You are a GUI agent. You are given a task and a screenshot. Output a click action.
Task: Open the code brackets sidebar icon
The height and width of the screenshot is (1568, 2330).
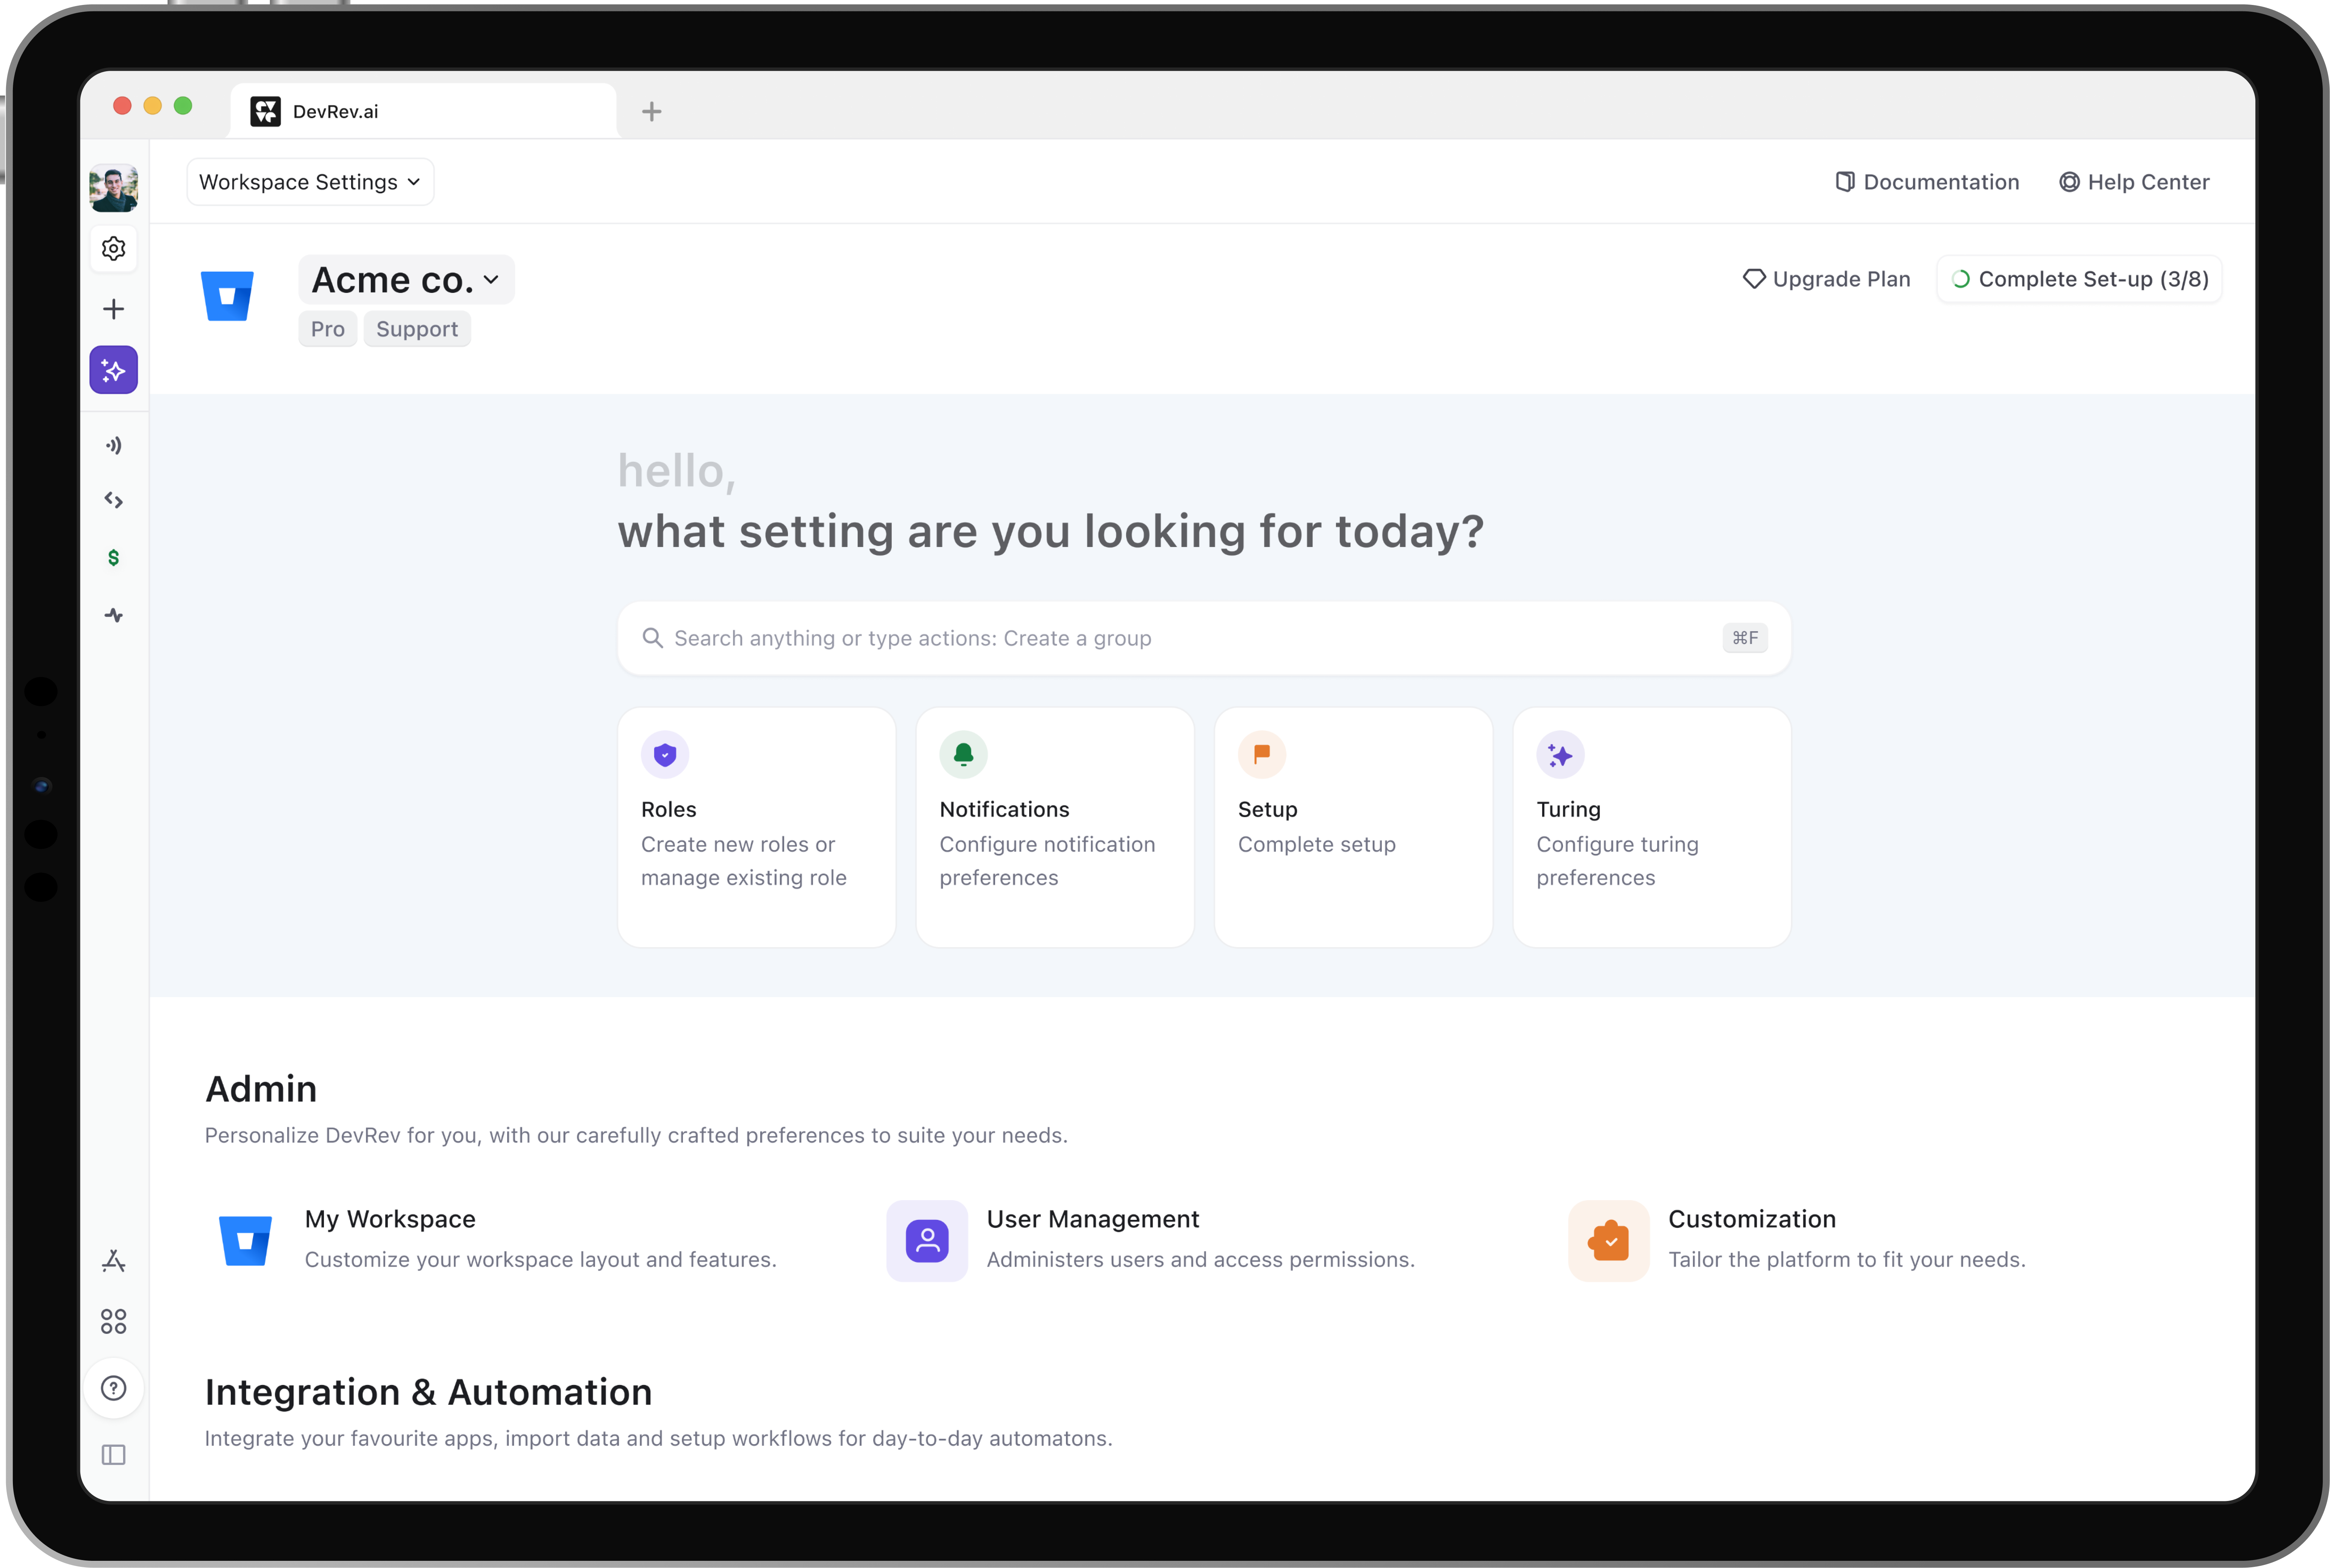tap(114, 500)
